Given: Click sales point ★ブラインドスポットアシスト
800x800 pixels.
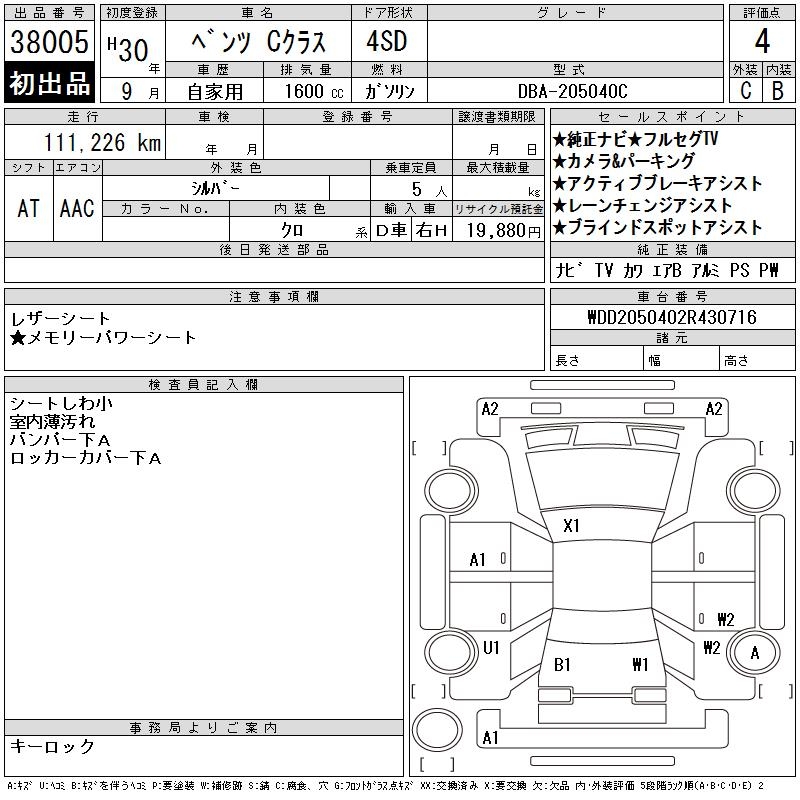Looking at the screenshot, I should [x=657, y=227].
